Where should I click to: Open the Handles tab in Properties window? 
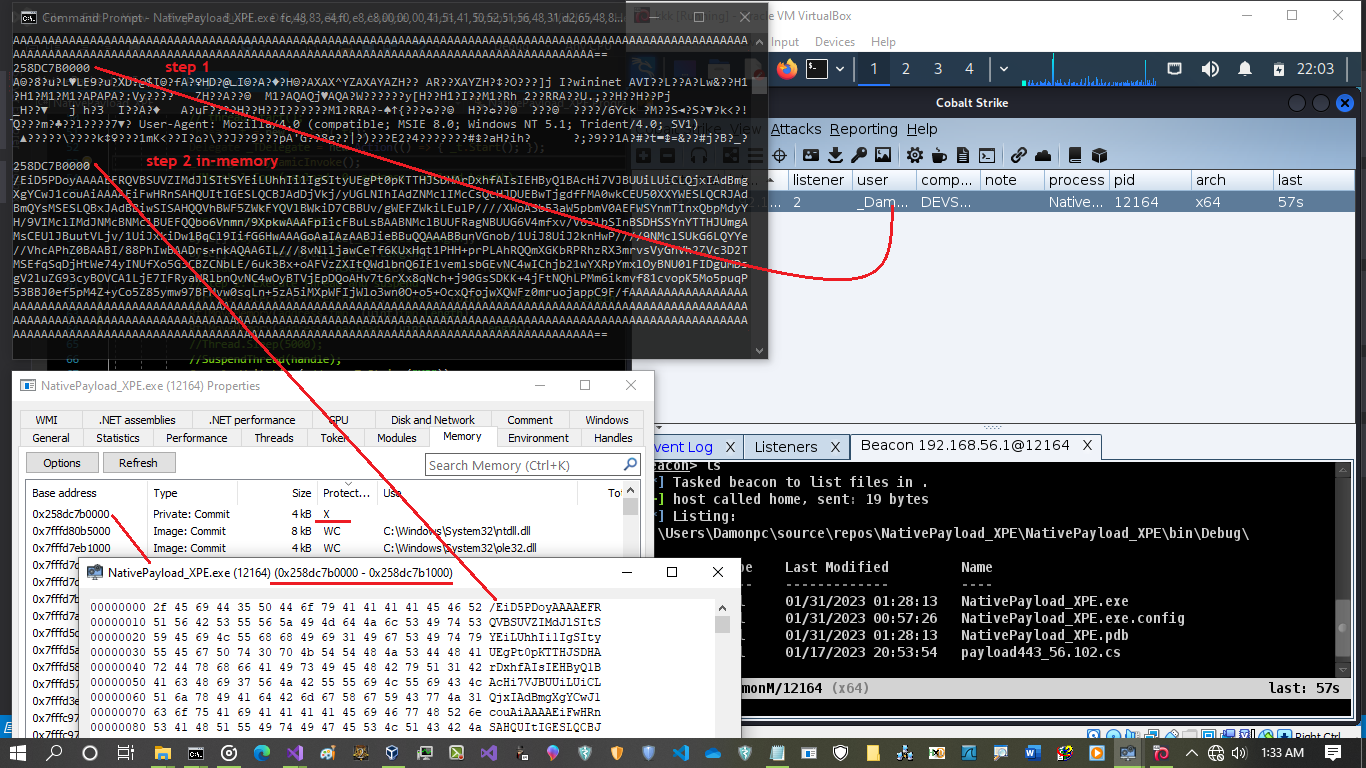tap(613, 438)
